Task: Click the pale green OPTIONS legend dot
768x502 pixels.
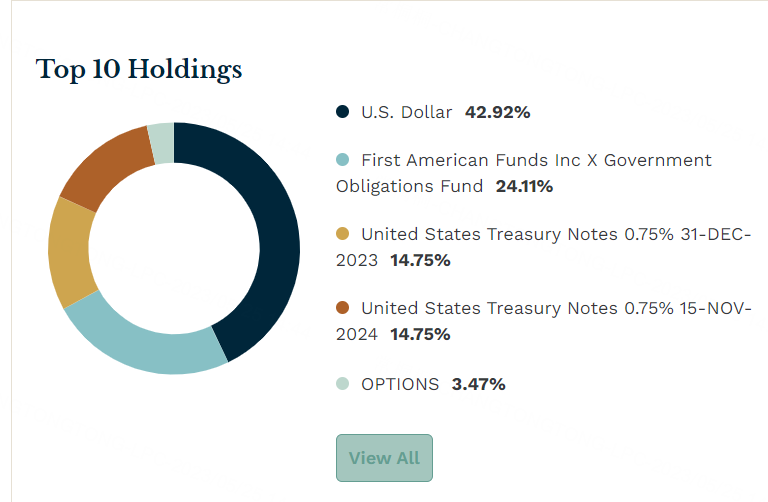Action: point(343,384)
